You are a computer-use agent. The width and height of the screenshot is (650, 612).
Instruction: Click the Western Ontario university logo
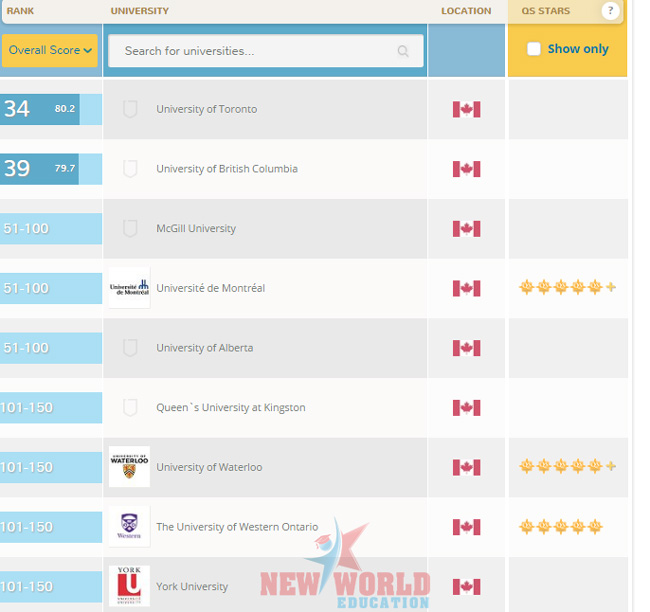(x=129, y=527)
